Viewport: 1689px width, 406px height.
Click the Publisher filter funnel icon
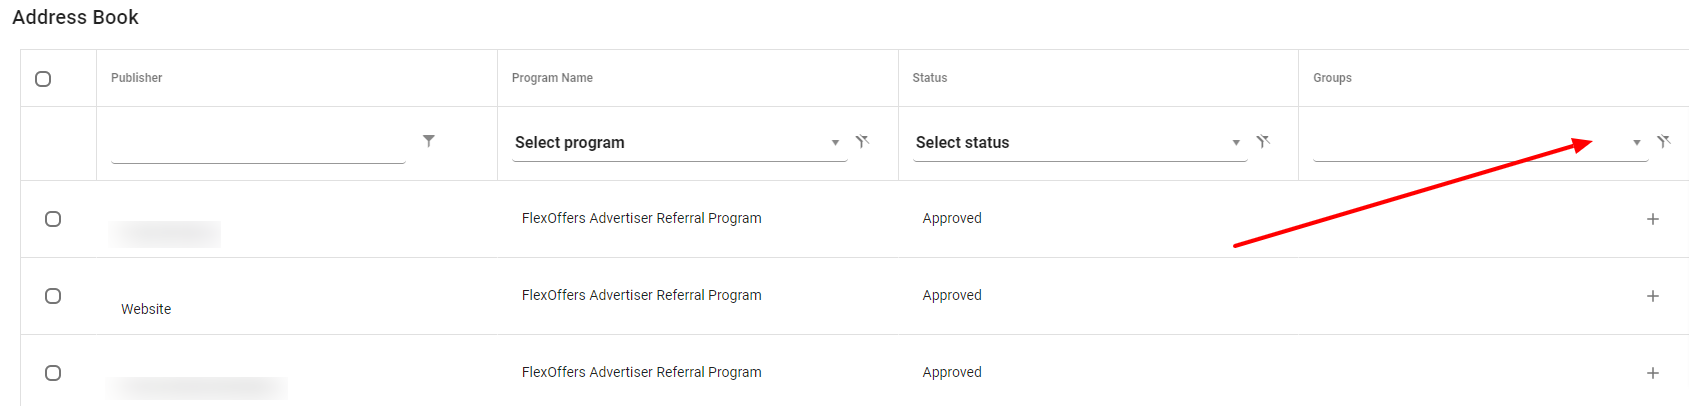(429, 141)
